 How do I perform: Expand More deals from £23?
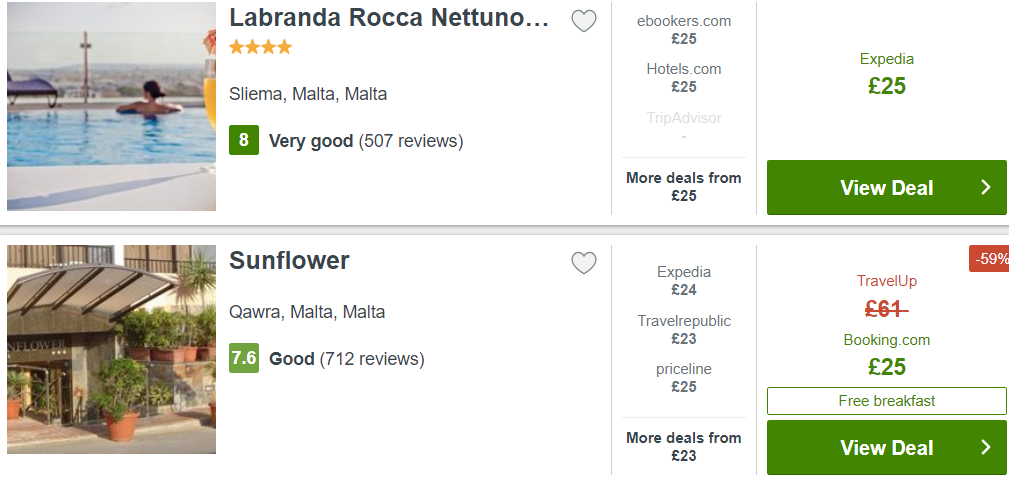pyautogui.click(x=683, y=446)
